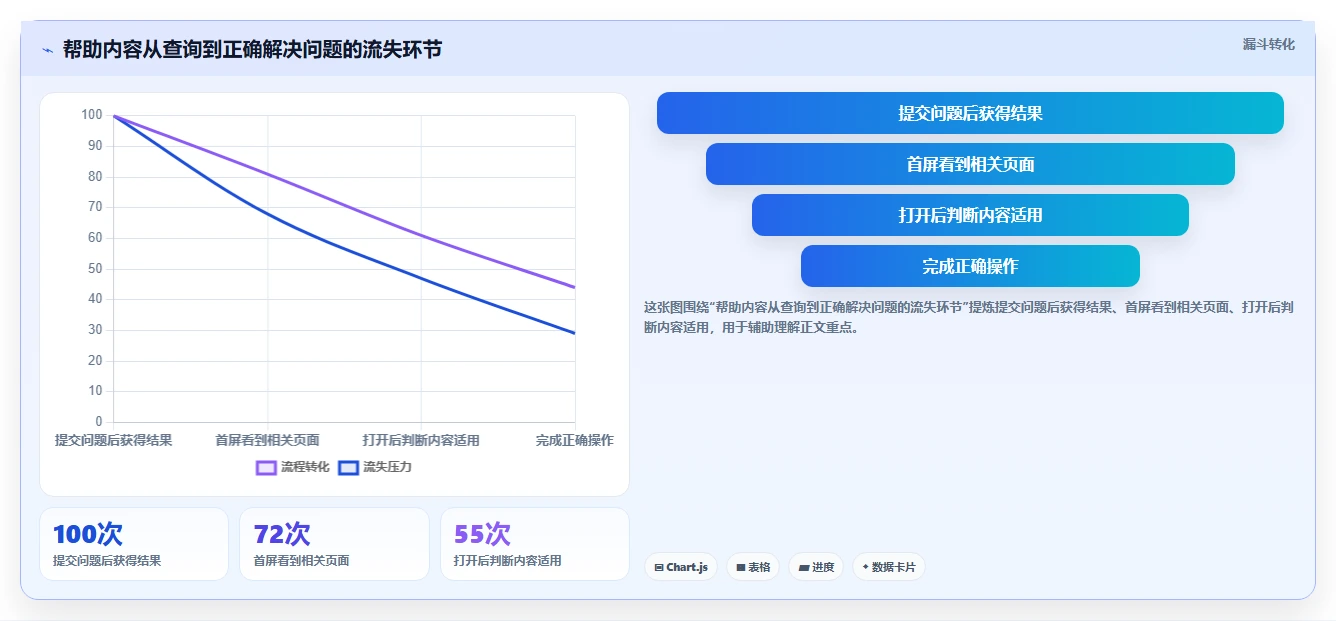The height and width of the screenshot is (621, 1336).
Task: Select the 打开后判断内容适用 funnel bar
Action: (970, 215)
